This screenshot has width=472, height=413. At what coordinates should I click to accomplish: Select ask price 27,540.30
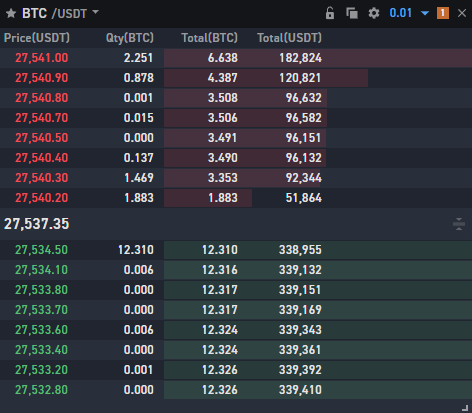[42, 178]
